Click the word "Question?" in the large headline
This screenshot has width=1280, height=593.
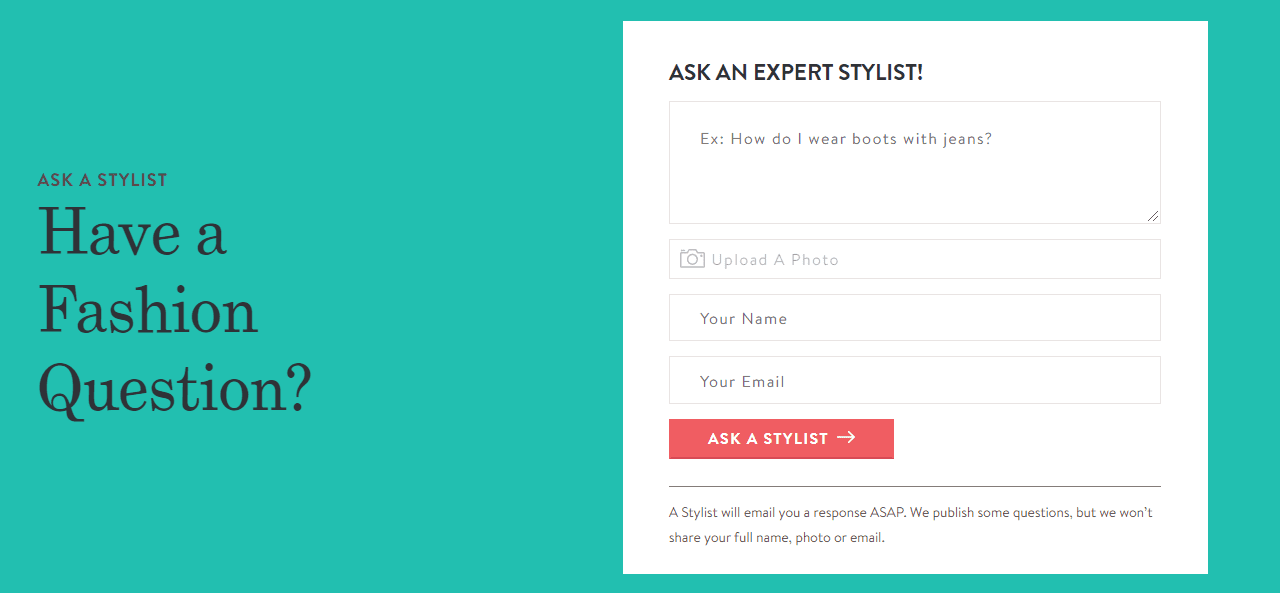point(175,388)
